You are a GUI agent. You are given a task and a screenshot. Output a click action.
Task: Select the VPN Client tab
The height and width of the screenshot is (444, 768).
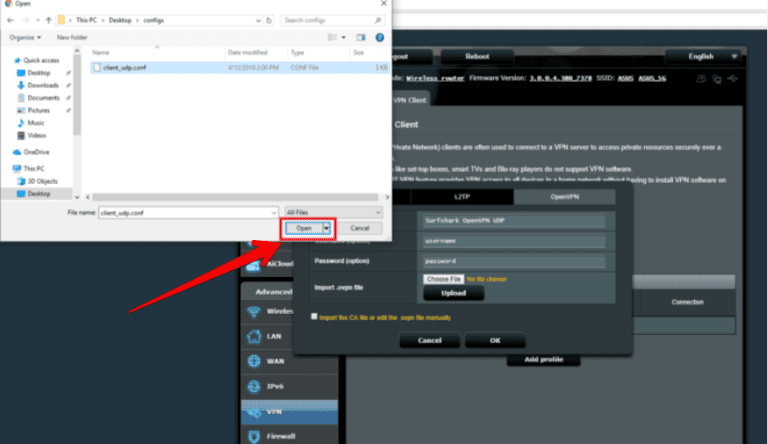coord(409,100)
